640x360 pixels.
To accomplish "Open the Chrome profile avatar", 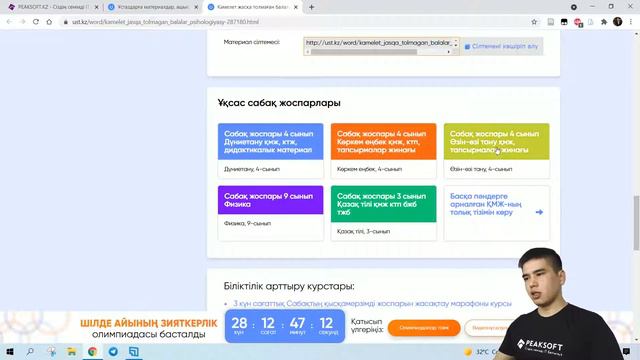I will [x=618, y=22].
